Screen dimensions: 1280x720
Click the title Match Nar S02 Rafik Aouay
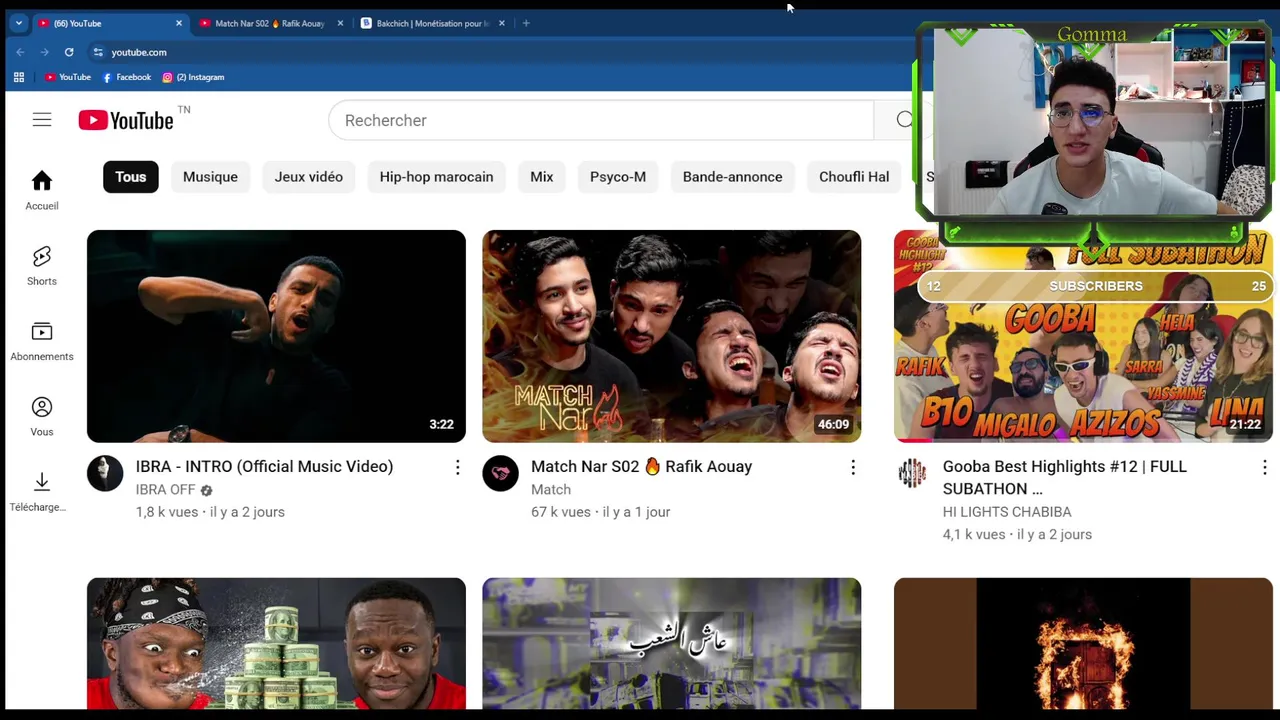pos(641,467)
